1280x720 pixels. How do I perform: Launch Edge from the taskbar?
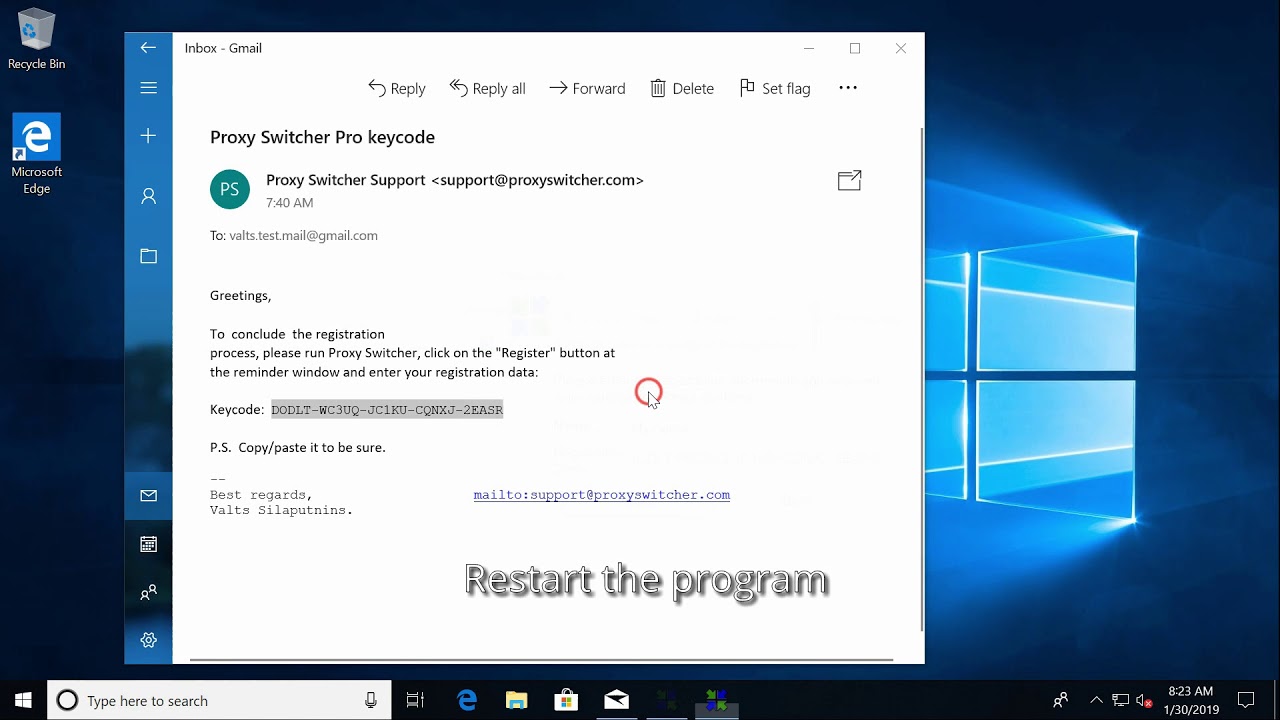467,700
